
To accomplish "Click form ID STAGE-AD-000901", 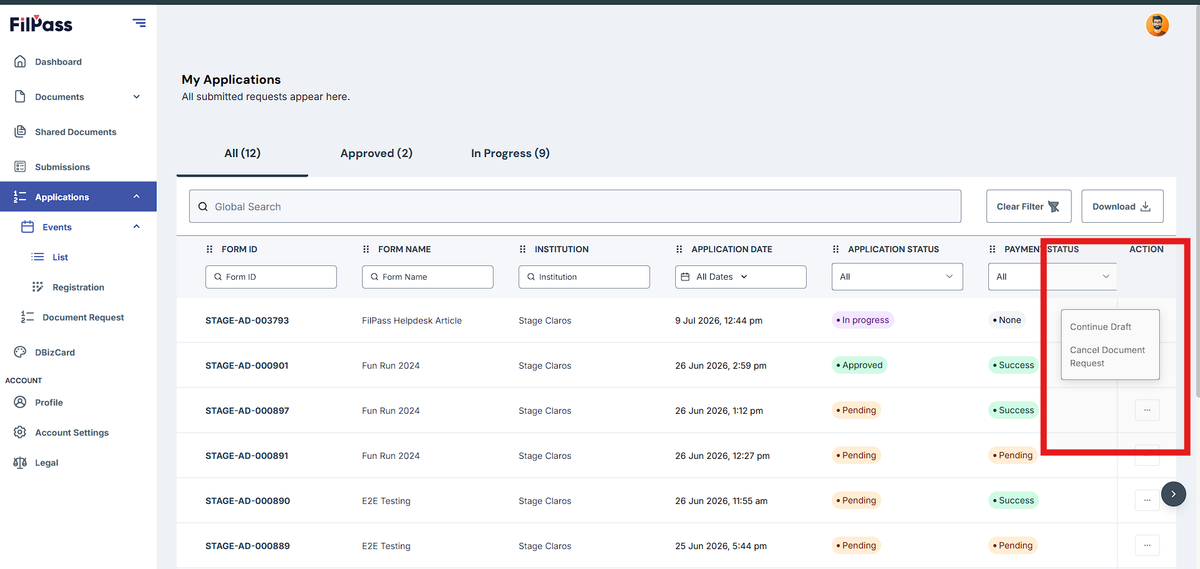I will (247, 365).
